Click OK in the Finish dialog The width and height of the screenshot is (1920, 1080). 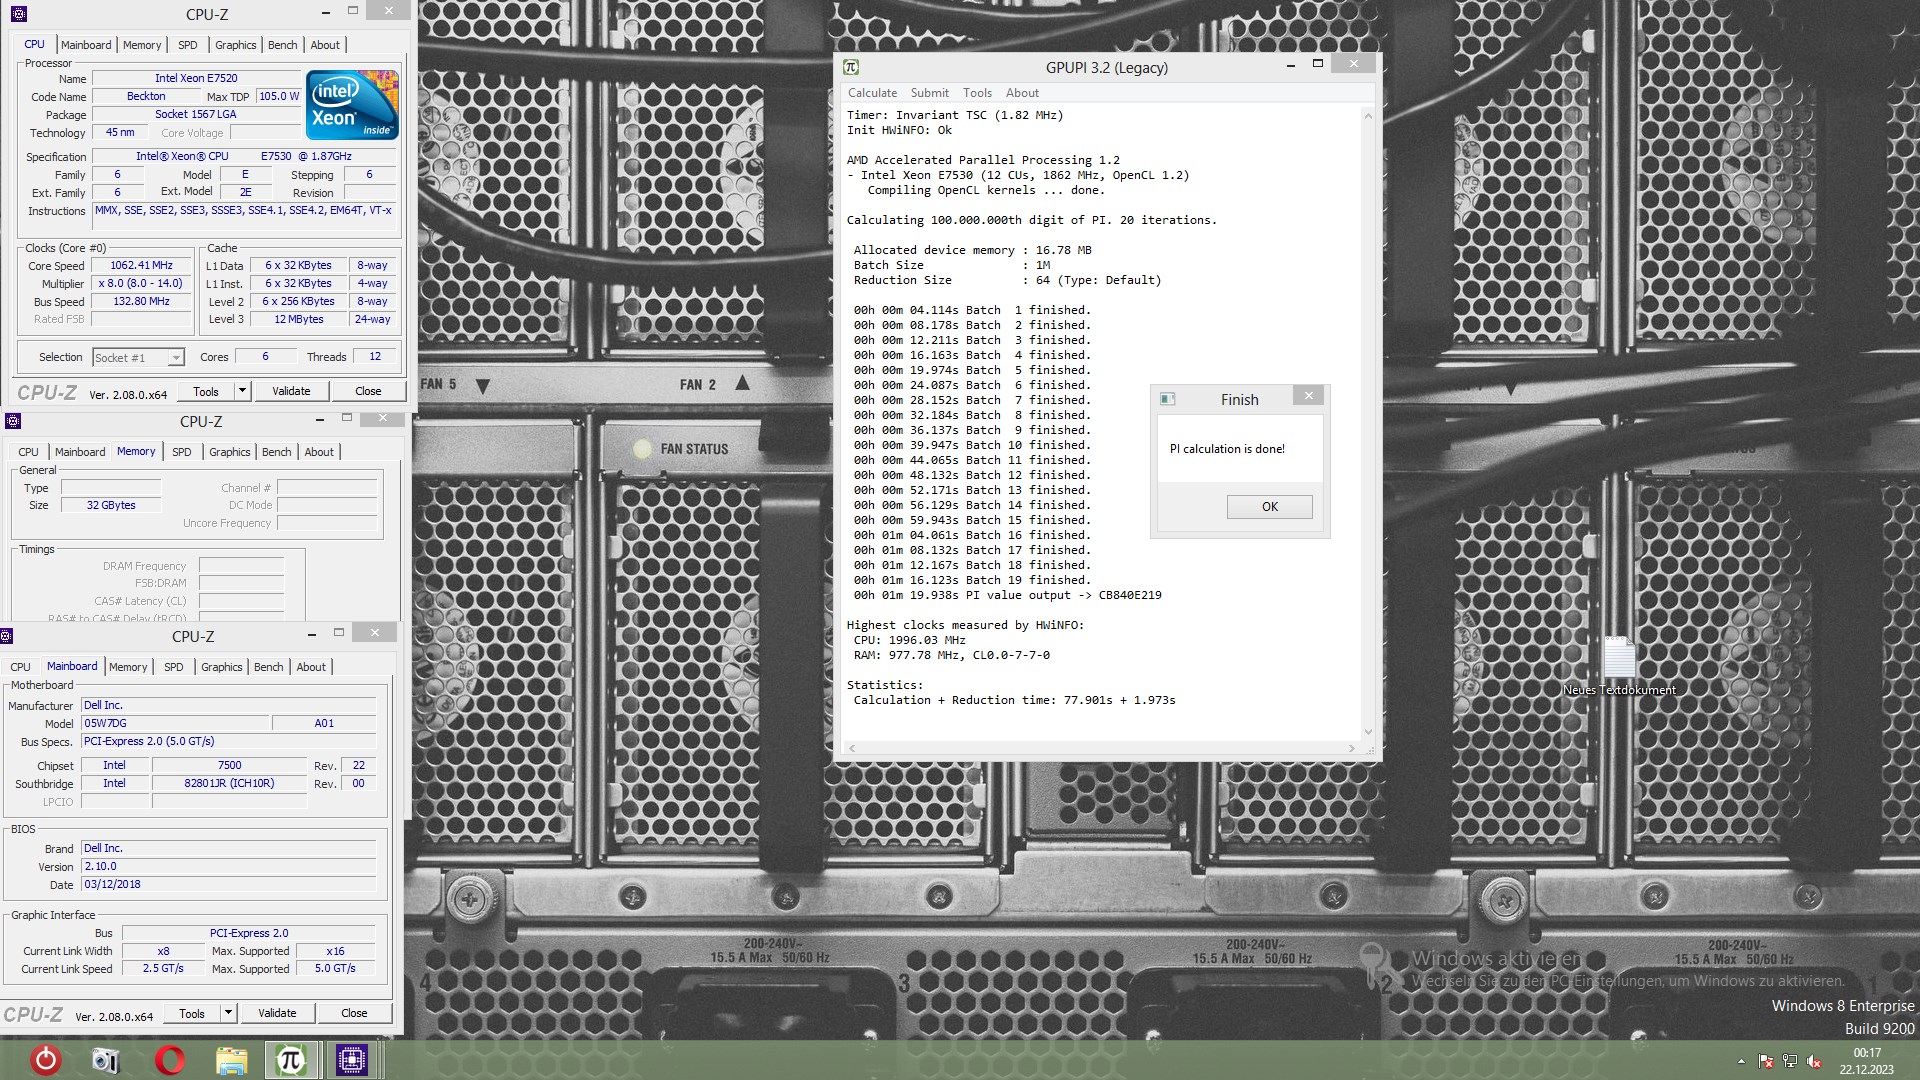pos(1270,507)
